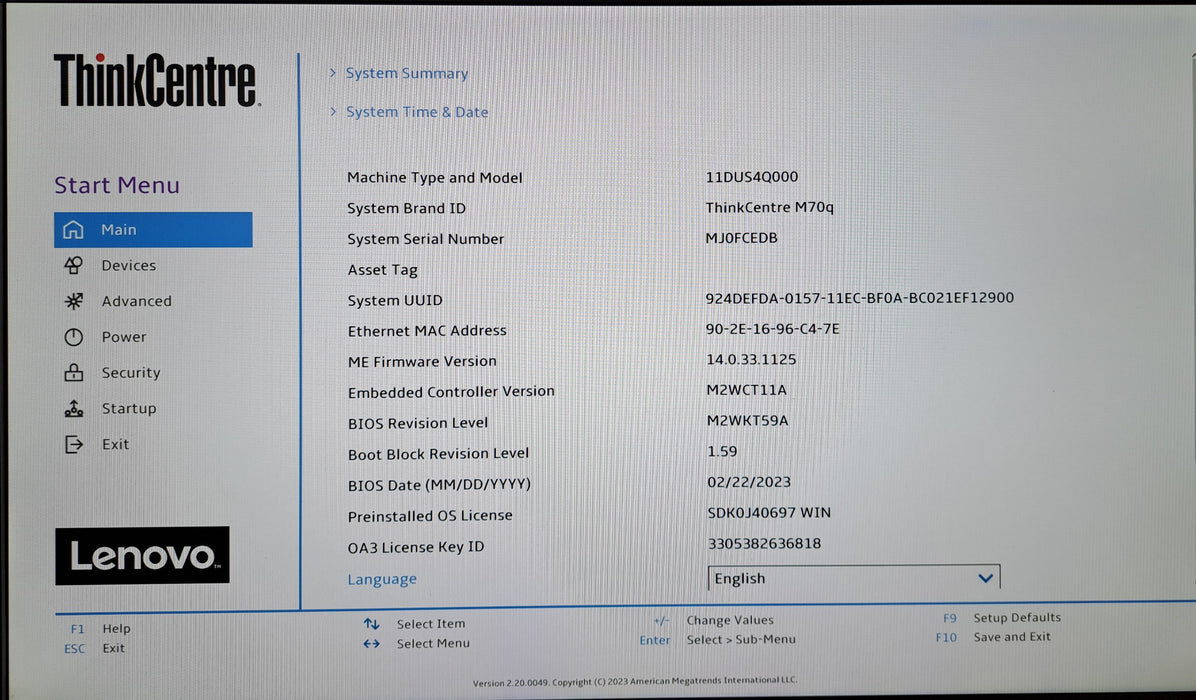Click the BIOS revision M2WKT59A

(x=748, y=421)
